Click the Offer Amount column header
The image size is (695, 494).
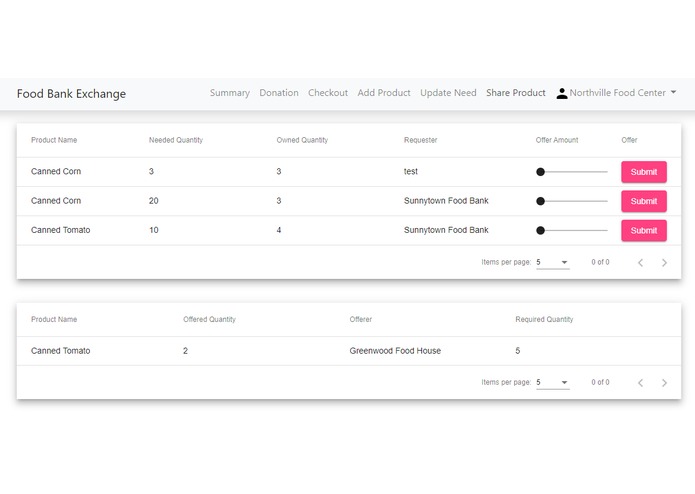pyautogui.click(x=557, y=140)
